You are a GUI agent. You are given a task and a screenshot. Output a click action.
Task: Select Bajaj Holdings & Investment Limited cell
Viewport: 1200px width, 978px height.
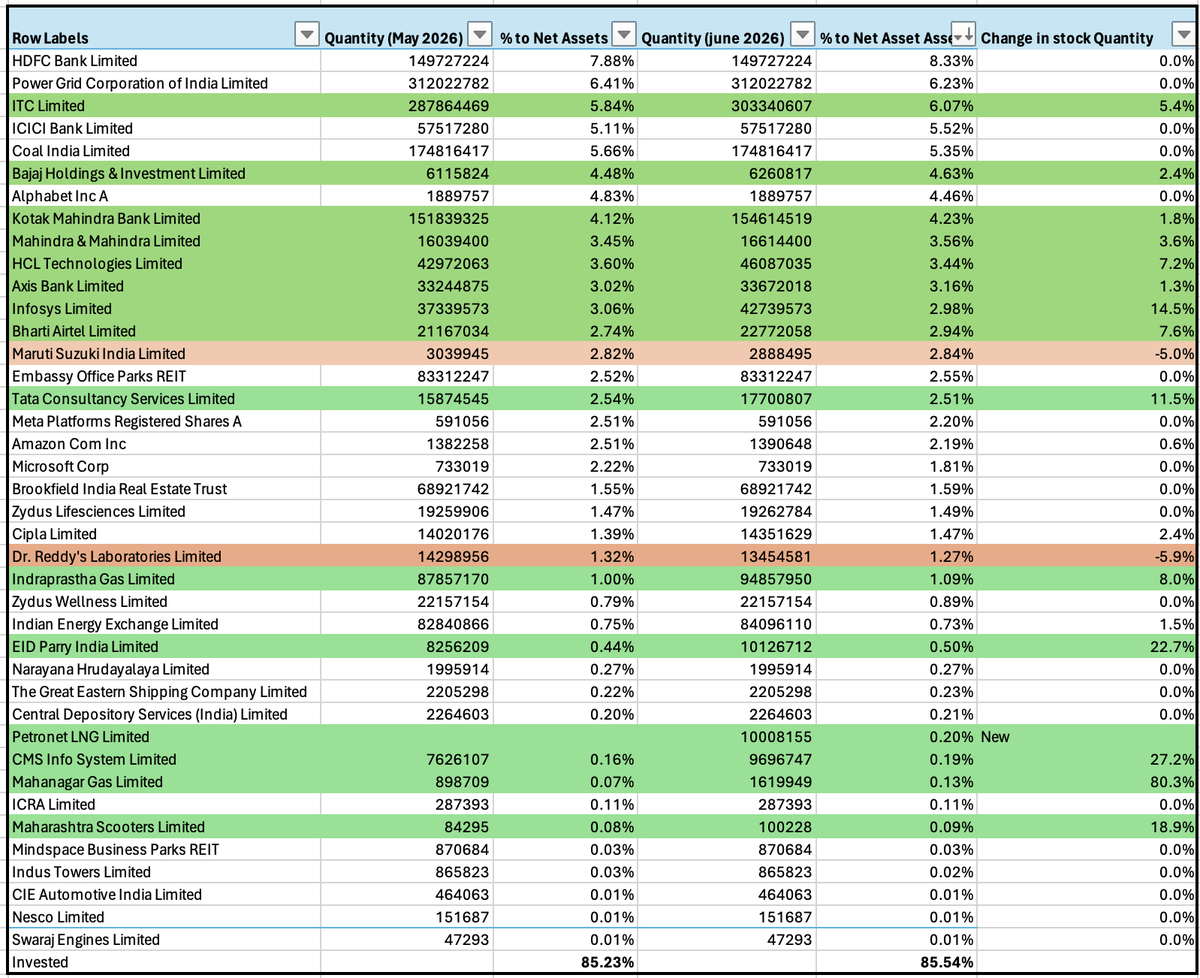tap(163, 173)
